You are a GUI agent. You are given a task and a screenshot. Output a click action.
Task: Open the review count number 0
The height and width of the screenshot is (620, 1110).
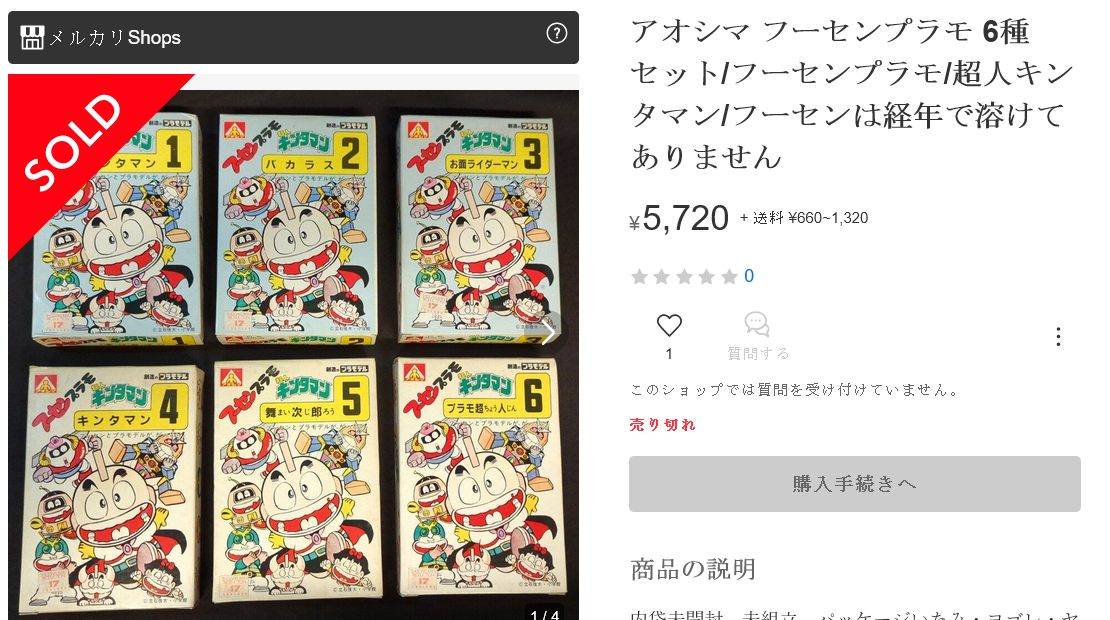click(x=749, y=276)
